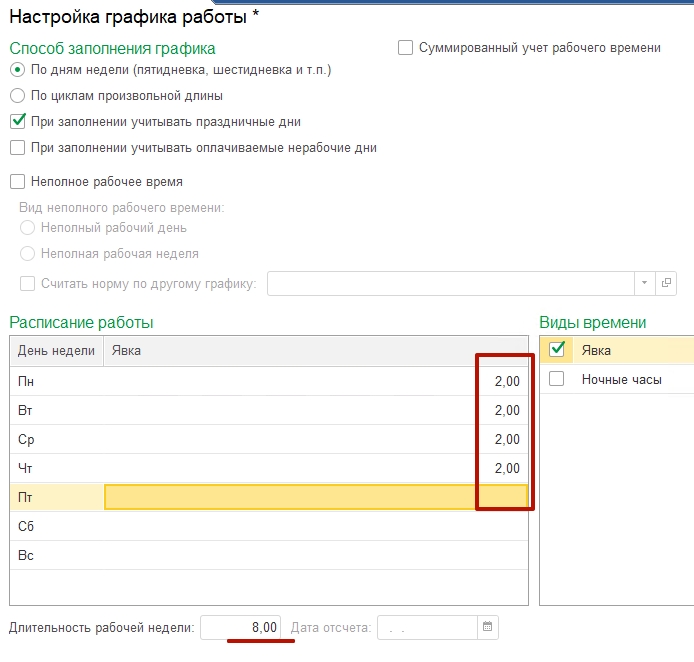Select По циклам произвольной длины option
The height and width of the screenshot is (662, 694).
tap(17, 96)
